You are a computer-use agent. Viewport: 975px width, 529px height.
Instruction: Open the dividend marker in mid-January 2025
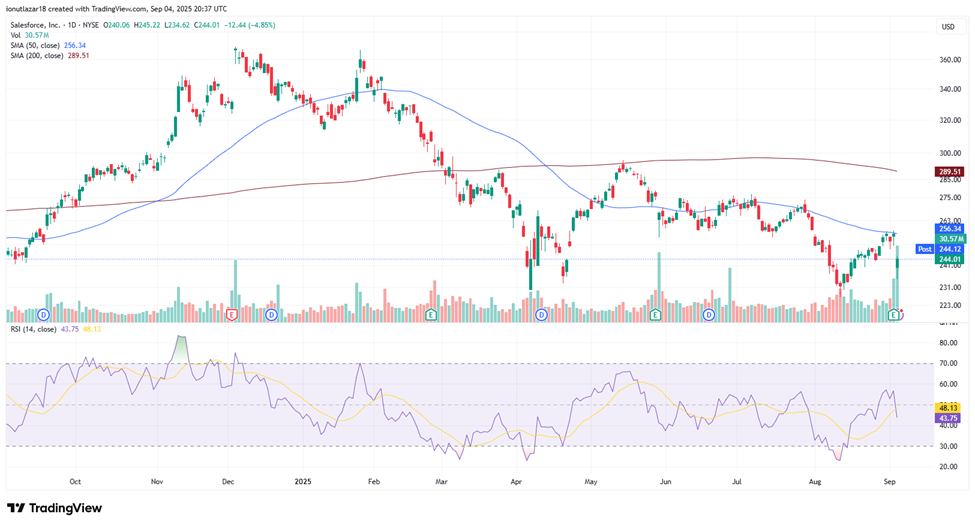click(272, 314)
